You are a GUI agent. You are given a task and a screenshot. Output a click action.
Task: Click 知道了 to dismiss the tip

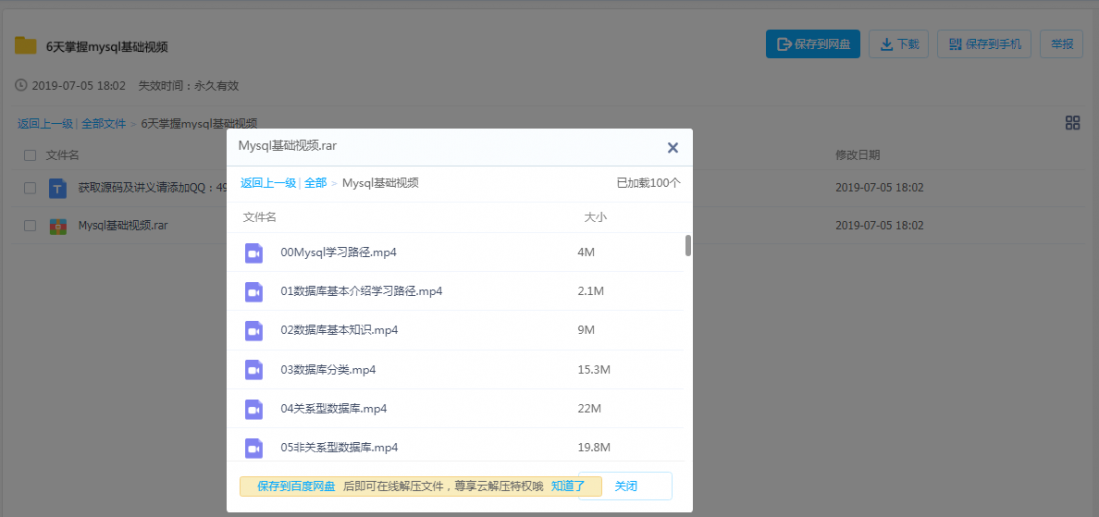point(568,486)
